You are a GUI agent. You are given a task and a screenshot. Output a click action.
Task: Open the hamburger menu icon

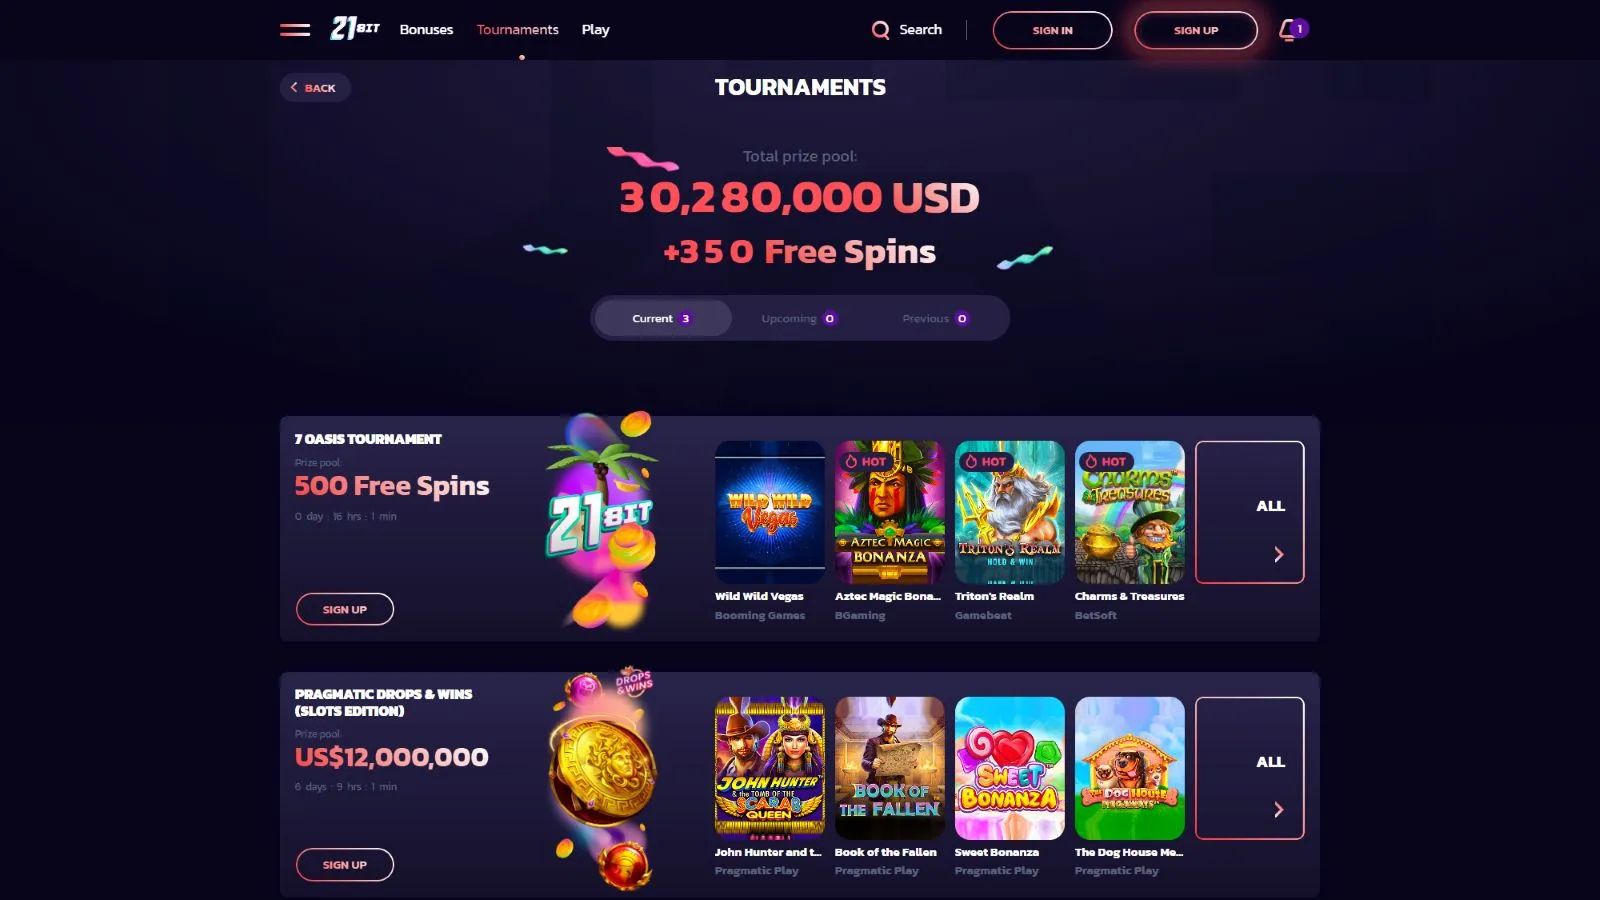point(295,30)
